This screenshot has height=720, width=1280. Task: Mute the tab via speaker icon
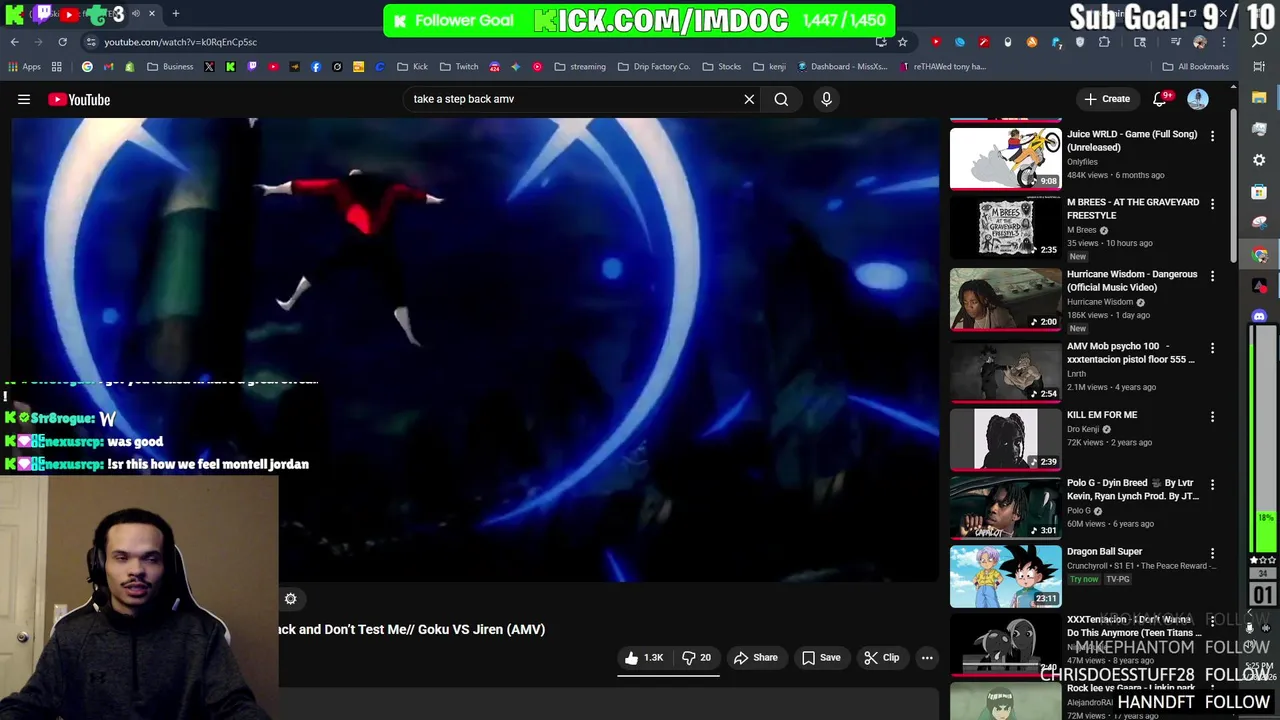tap(135, 14)
